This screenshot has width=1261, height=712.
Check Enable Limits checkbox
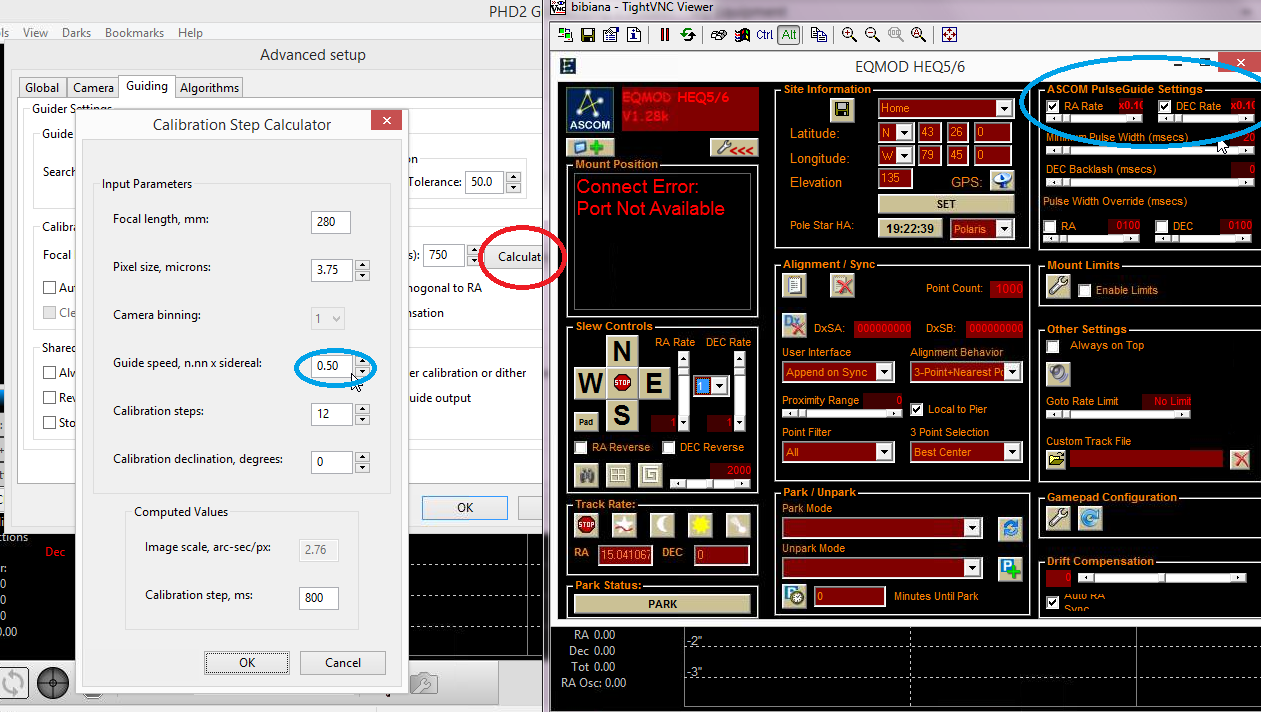coord(1085,290)
